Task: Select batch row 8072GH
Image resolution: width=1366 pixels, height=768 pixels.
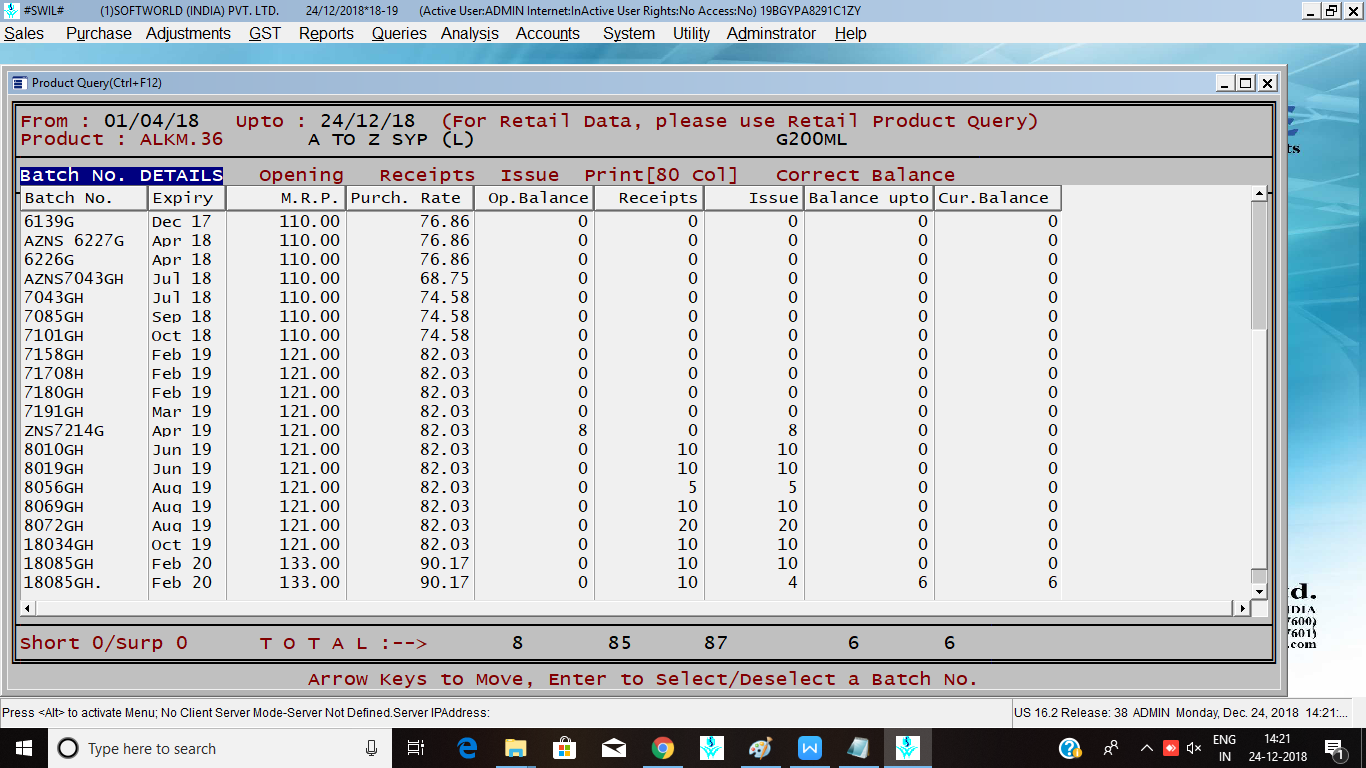Action: (540, 525)
